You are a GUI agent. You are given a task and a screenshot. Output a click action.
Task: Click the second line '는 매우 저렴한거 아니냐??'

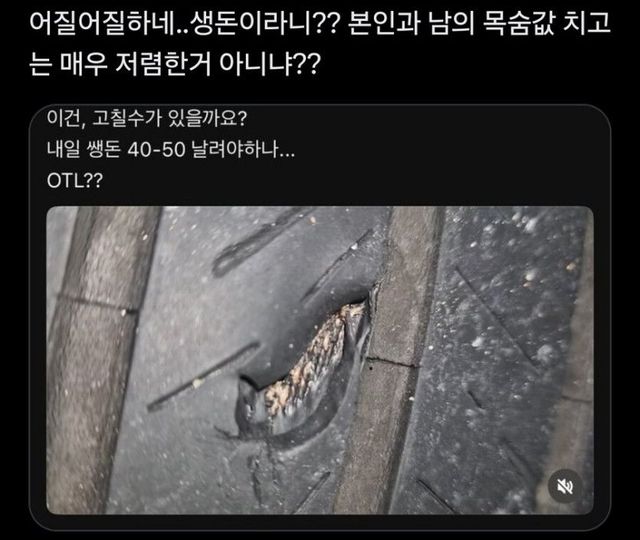coord(175,64)
